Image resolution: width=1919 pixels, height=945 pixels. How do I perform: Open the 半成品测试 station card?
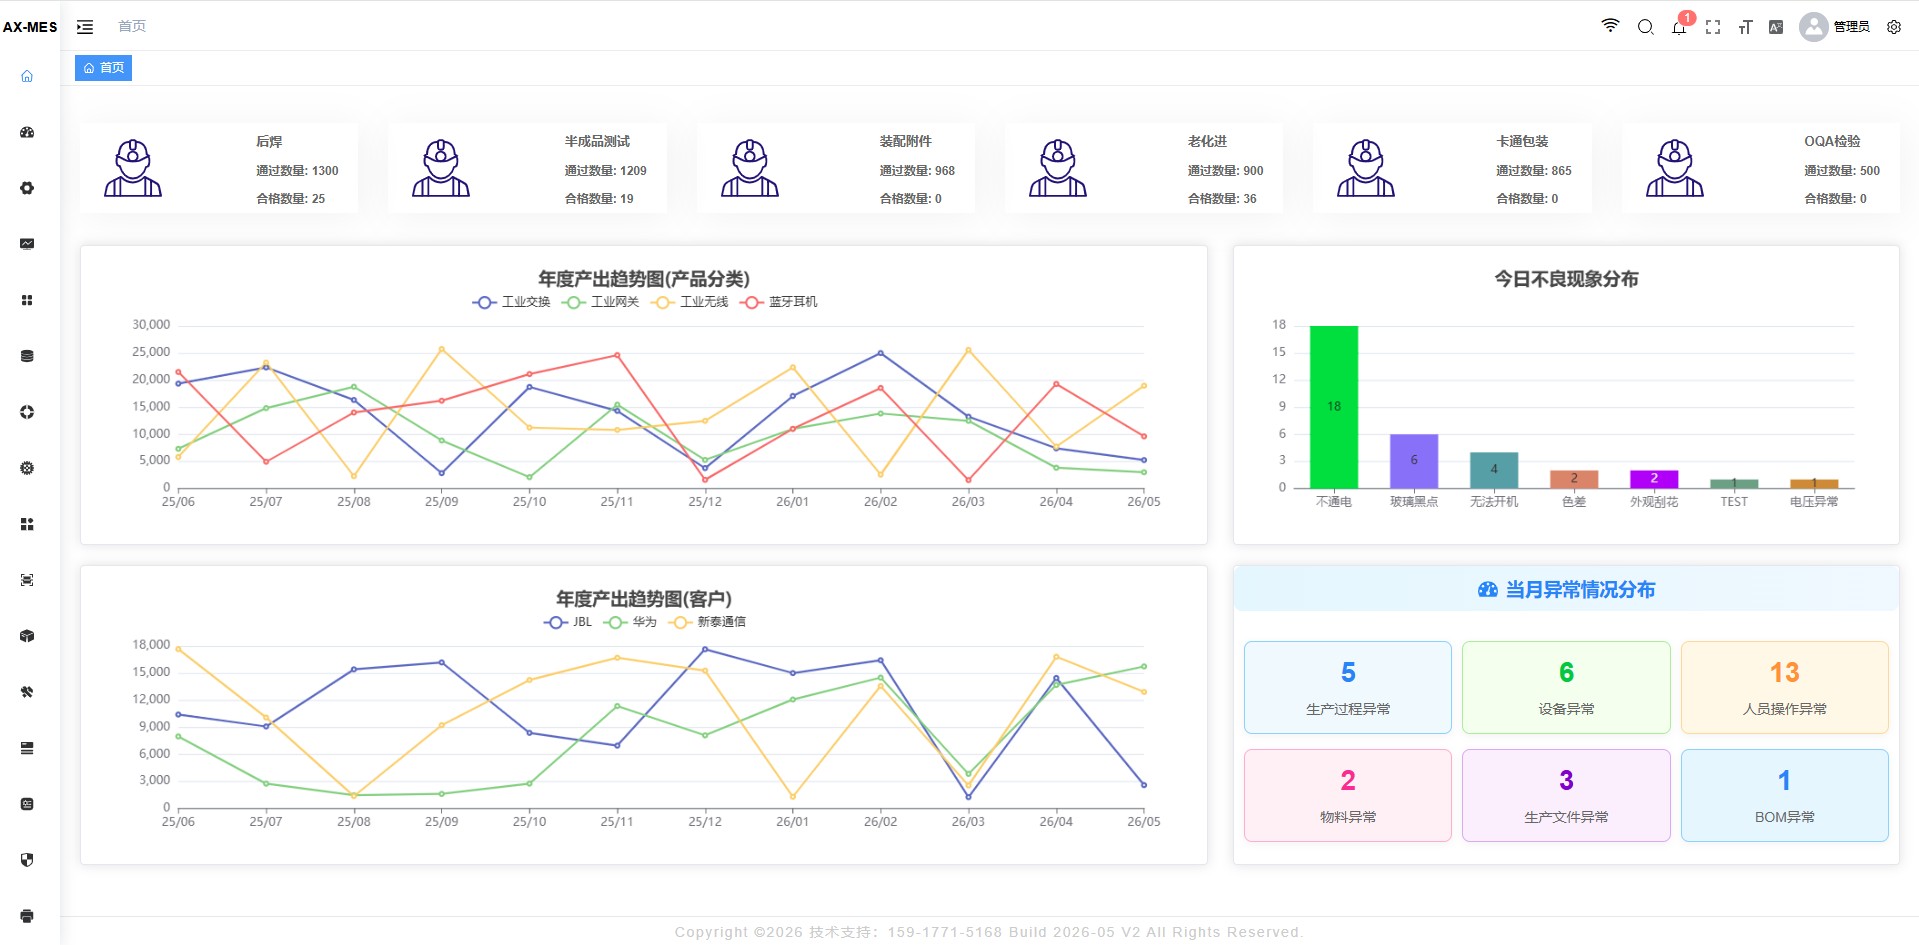pos(527,168)
